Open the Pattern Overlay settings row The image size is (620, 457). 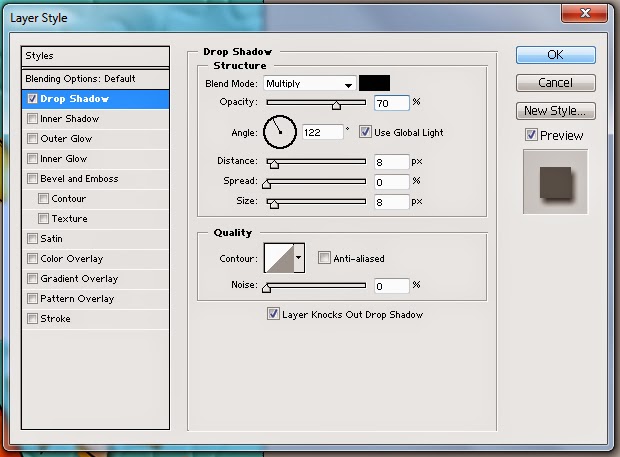[x=96, y=298]
